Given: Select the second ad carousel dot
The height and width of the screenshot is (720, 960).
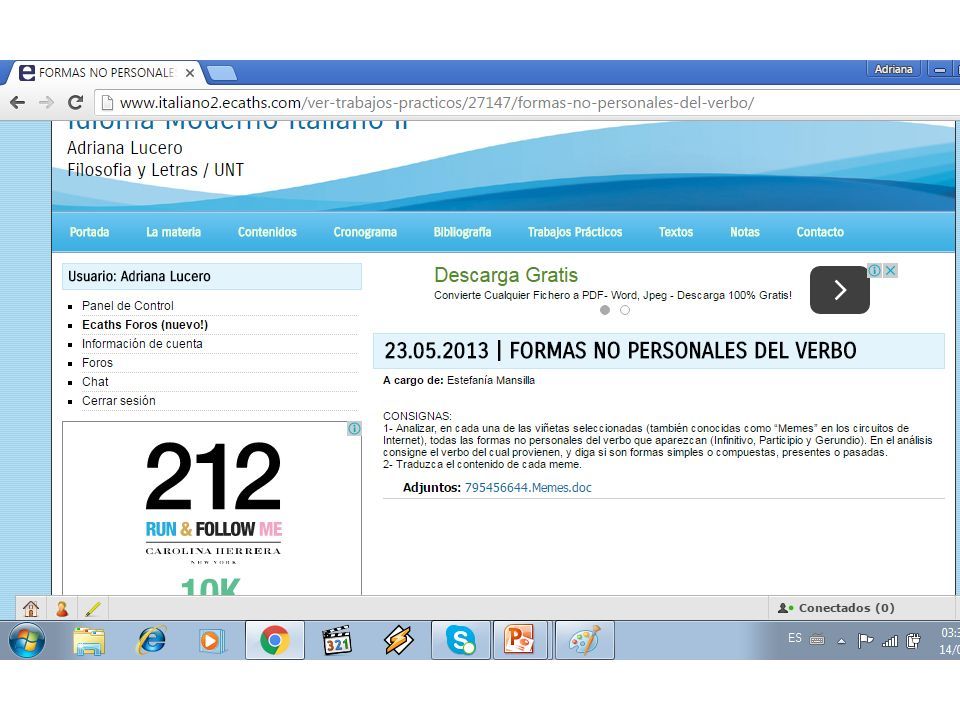Looking at the screenshot, I should 624,310.
